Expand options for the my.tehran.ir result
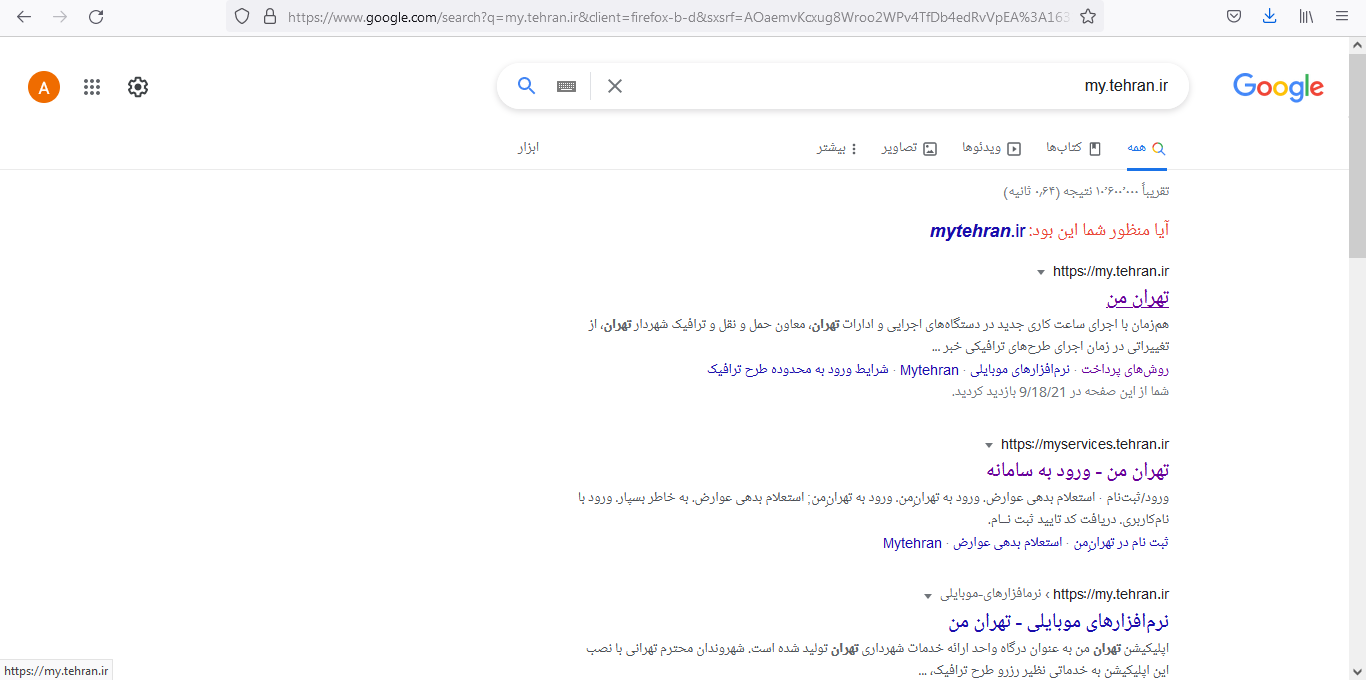Screen dimensions: 1366x680 pos(1041,270)
